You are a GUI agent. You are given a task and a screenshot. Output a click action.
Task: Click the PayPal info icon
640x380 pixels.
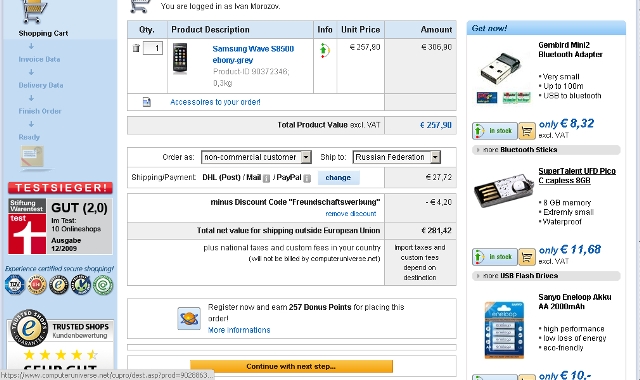pos(307,178)
